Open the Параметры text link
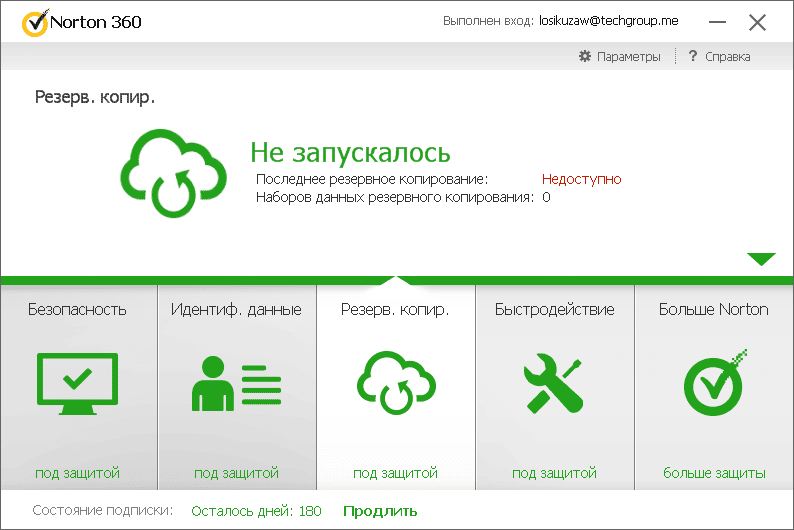This screenshot has height=530, width=794. point(628,57)
